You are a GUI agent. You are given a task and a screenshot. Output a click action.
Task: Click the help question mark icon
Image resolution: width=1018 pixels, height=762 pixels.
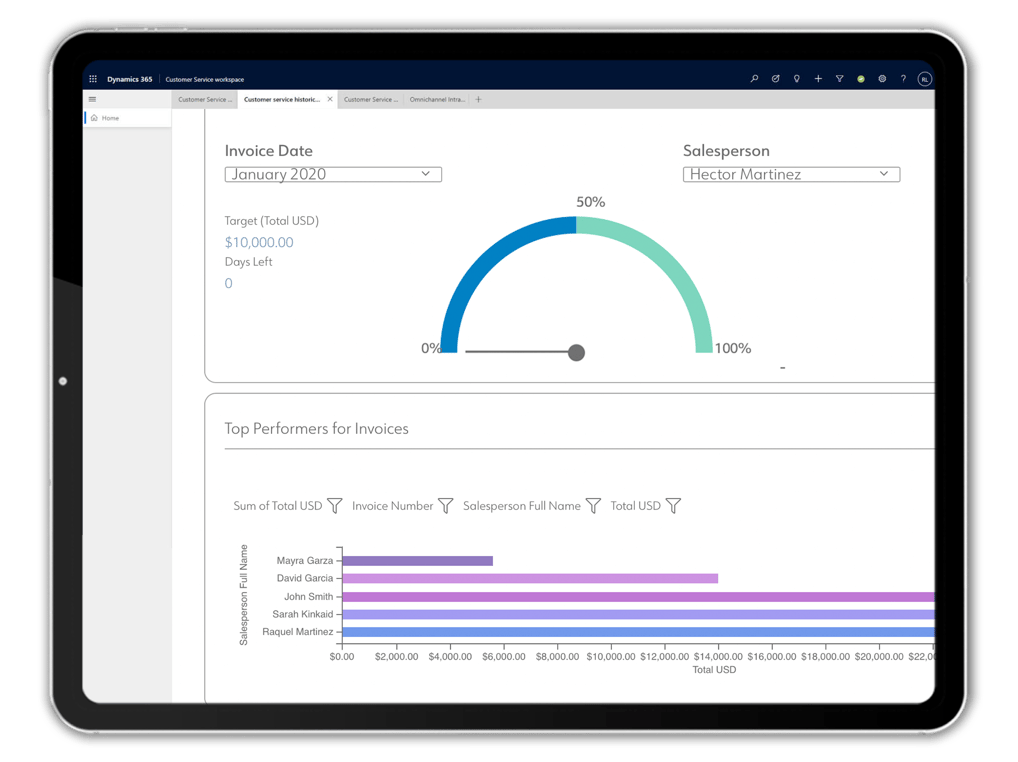[x=903, y=79]
